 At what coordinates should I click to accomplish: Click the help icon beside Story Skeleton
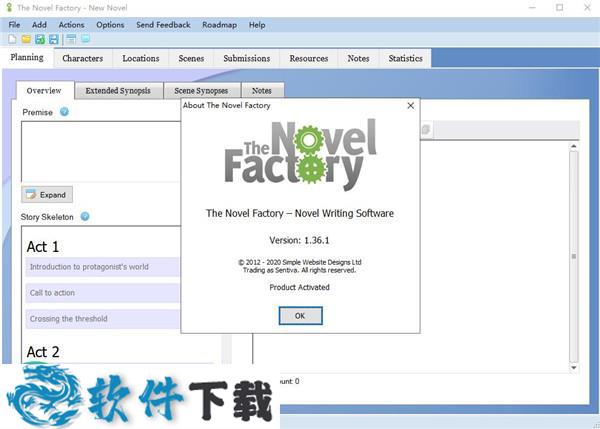[85, 217]
